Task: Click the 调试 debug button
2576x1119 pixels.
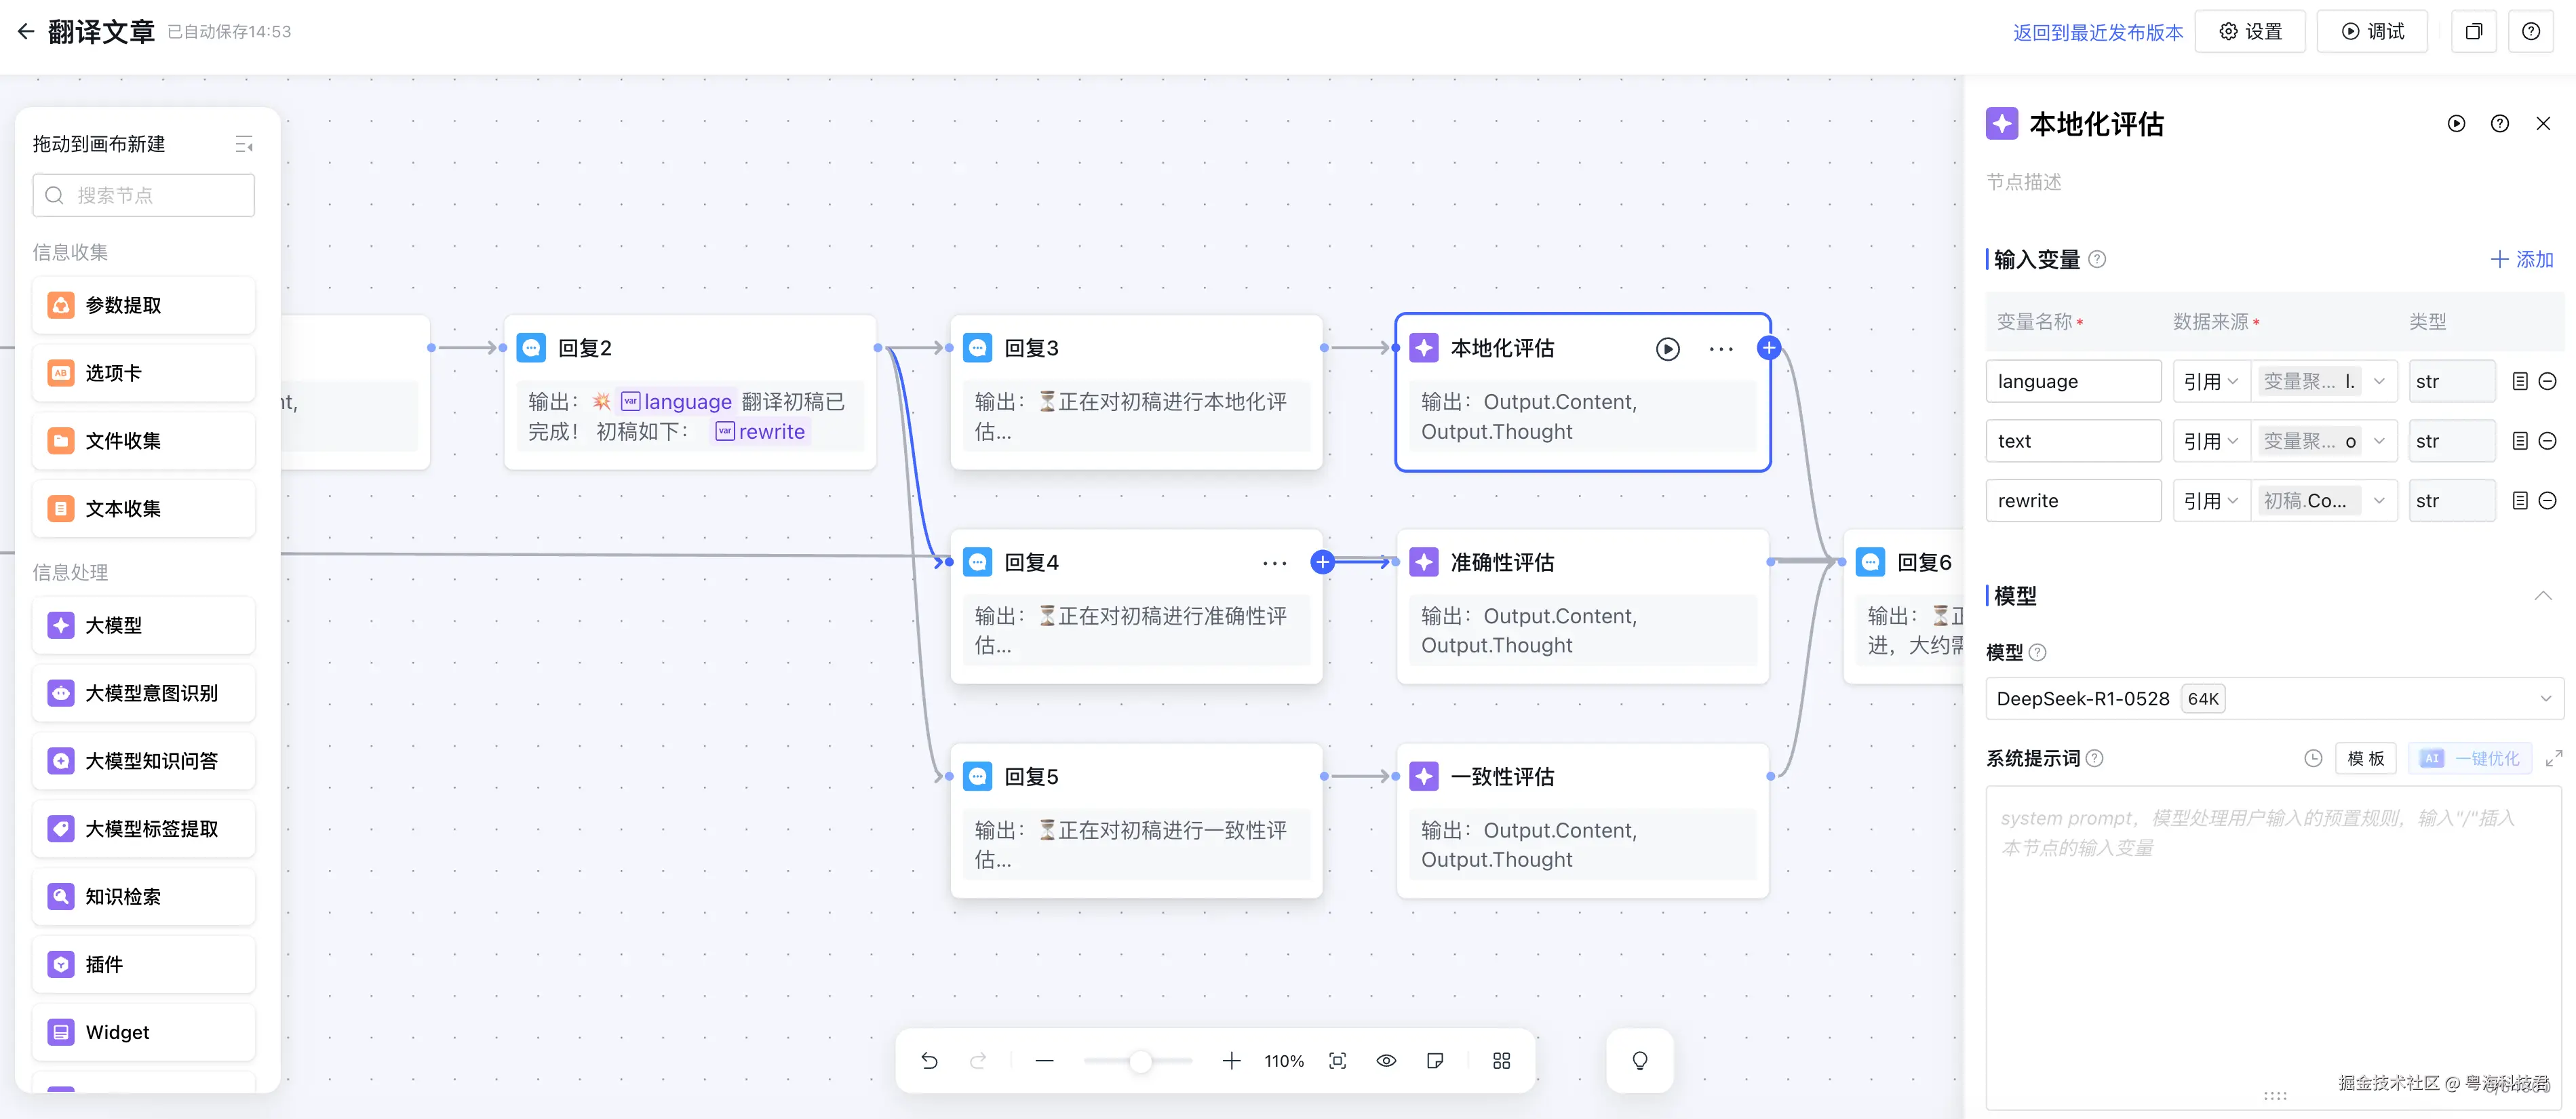Action: (2372, 32)
